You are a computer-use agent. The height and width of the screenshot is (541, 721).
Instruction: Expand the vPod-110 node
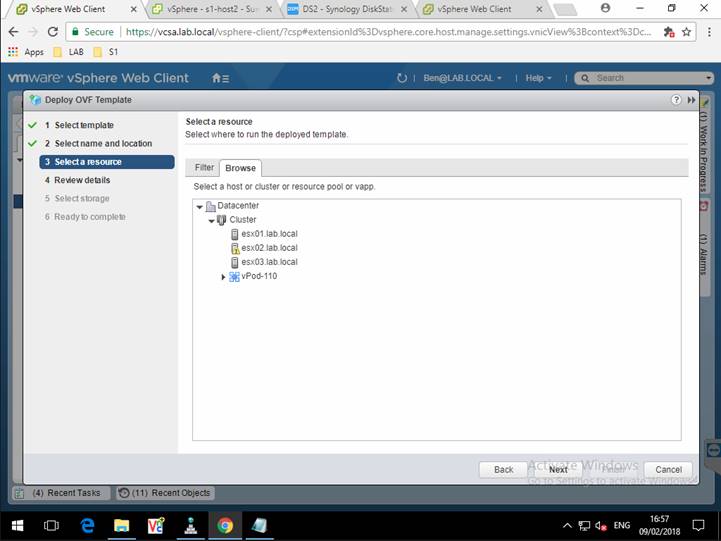pos(223,277)
